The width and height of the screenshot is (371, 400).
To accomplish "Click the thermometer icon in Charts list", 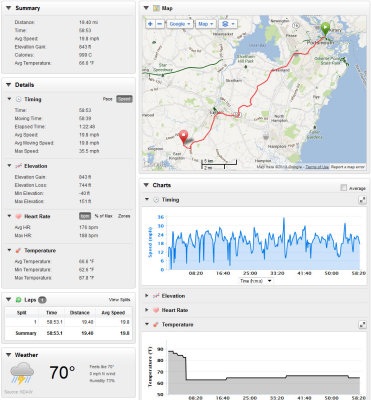I will (156, 324).
